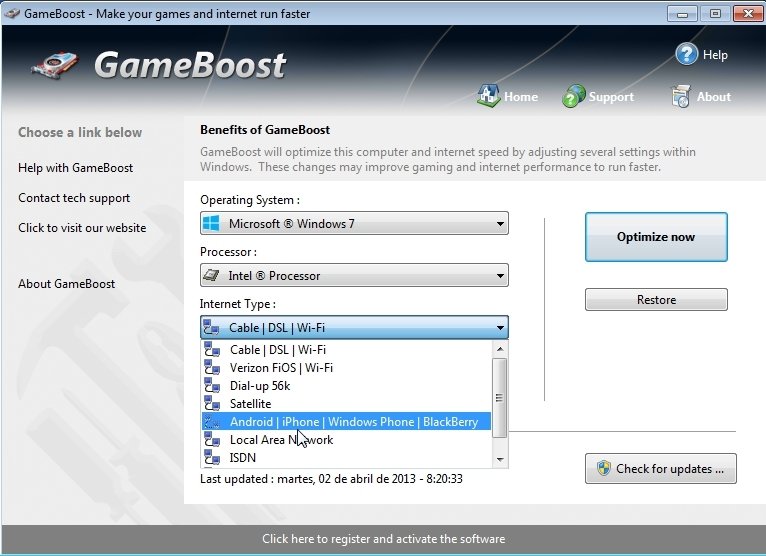Click the Check for updates button
Image resolution: width=766 pixels, height=556 pixels.
(x=660, y=469)
